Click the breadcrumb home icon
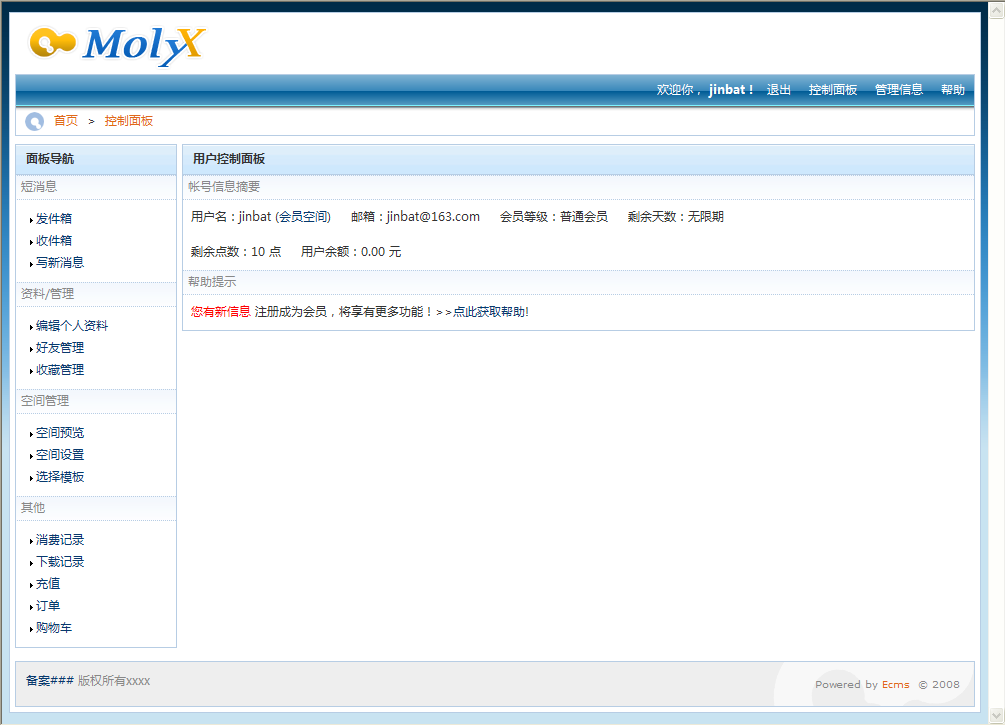Viewport: 1005px width, 725px height. (34, 121)
